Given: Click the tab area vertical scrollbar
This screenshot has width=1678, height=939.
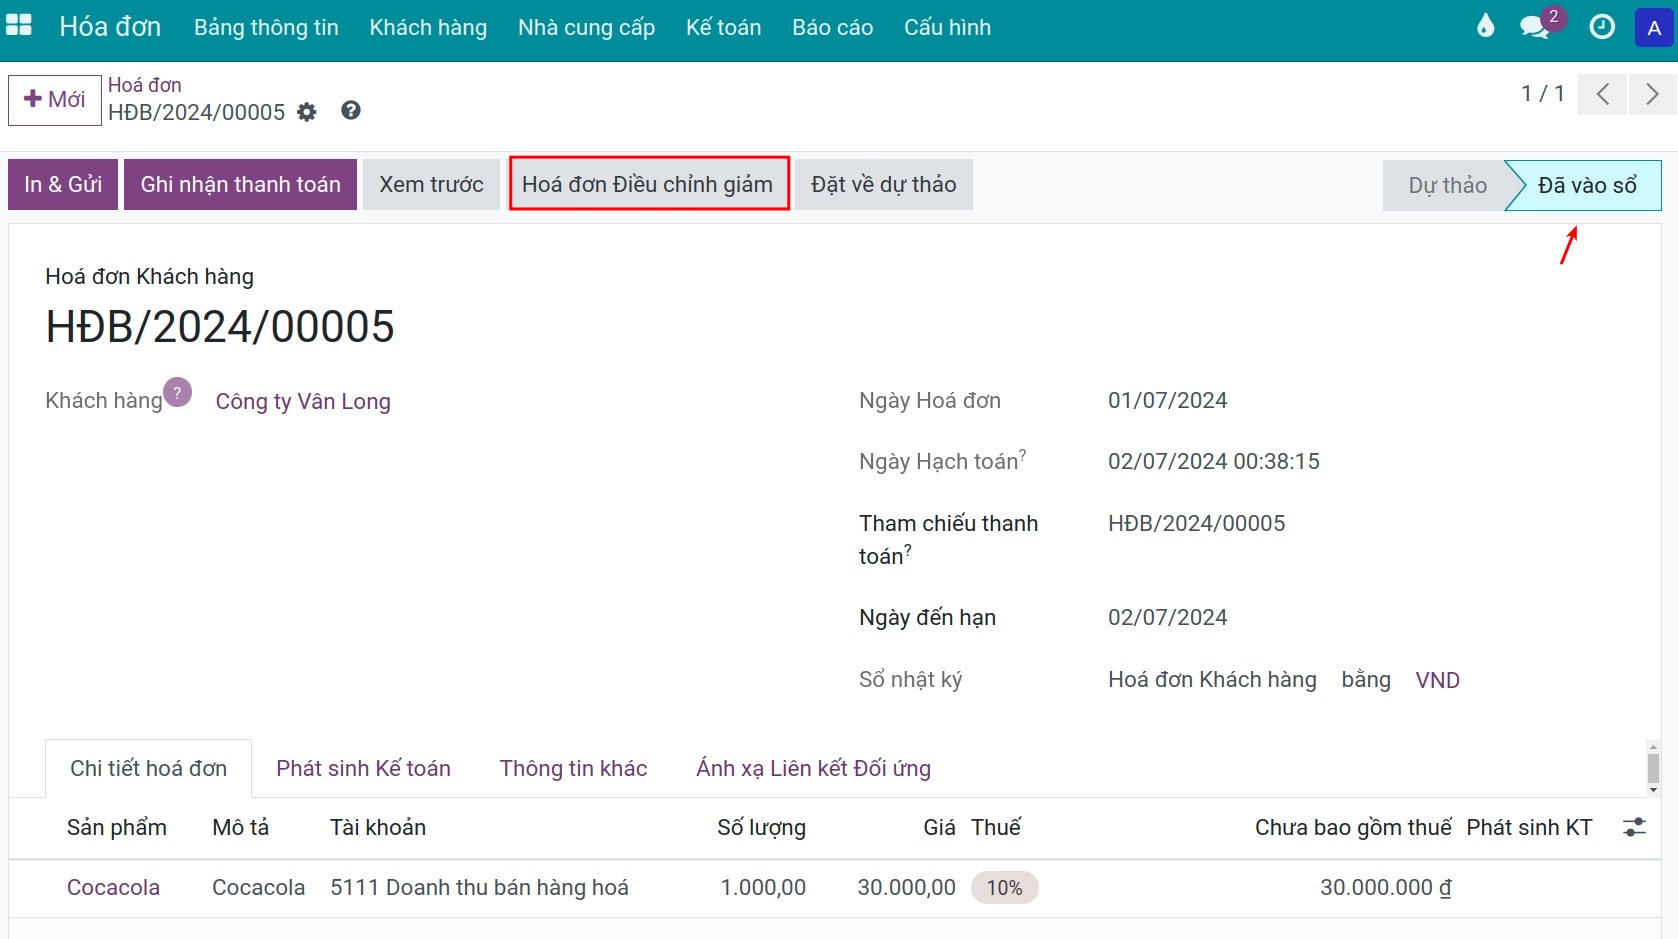Looking at the screenshot, I should [x=1653, y=768].
